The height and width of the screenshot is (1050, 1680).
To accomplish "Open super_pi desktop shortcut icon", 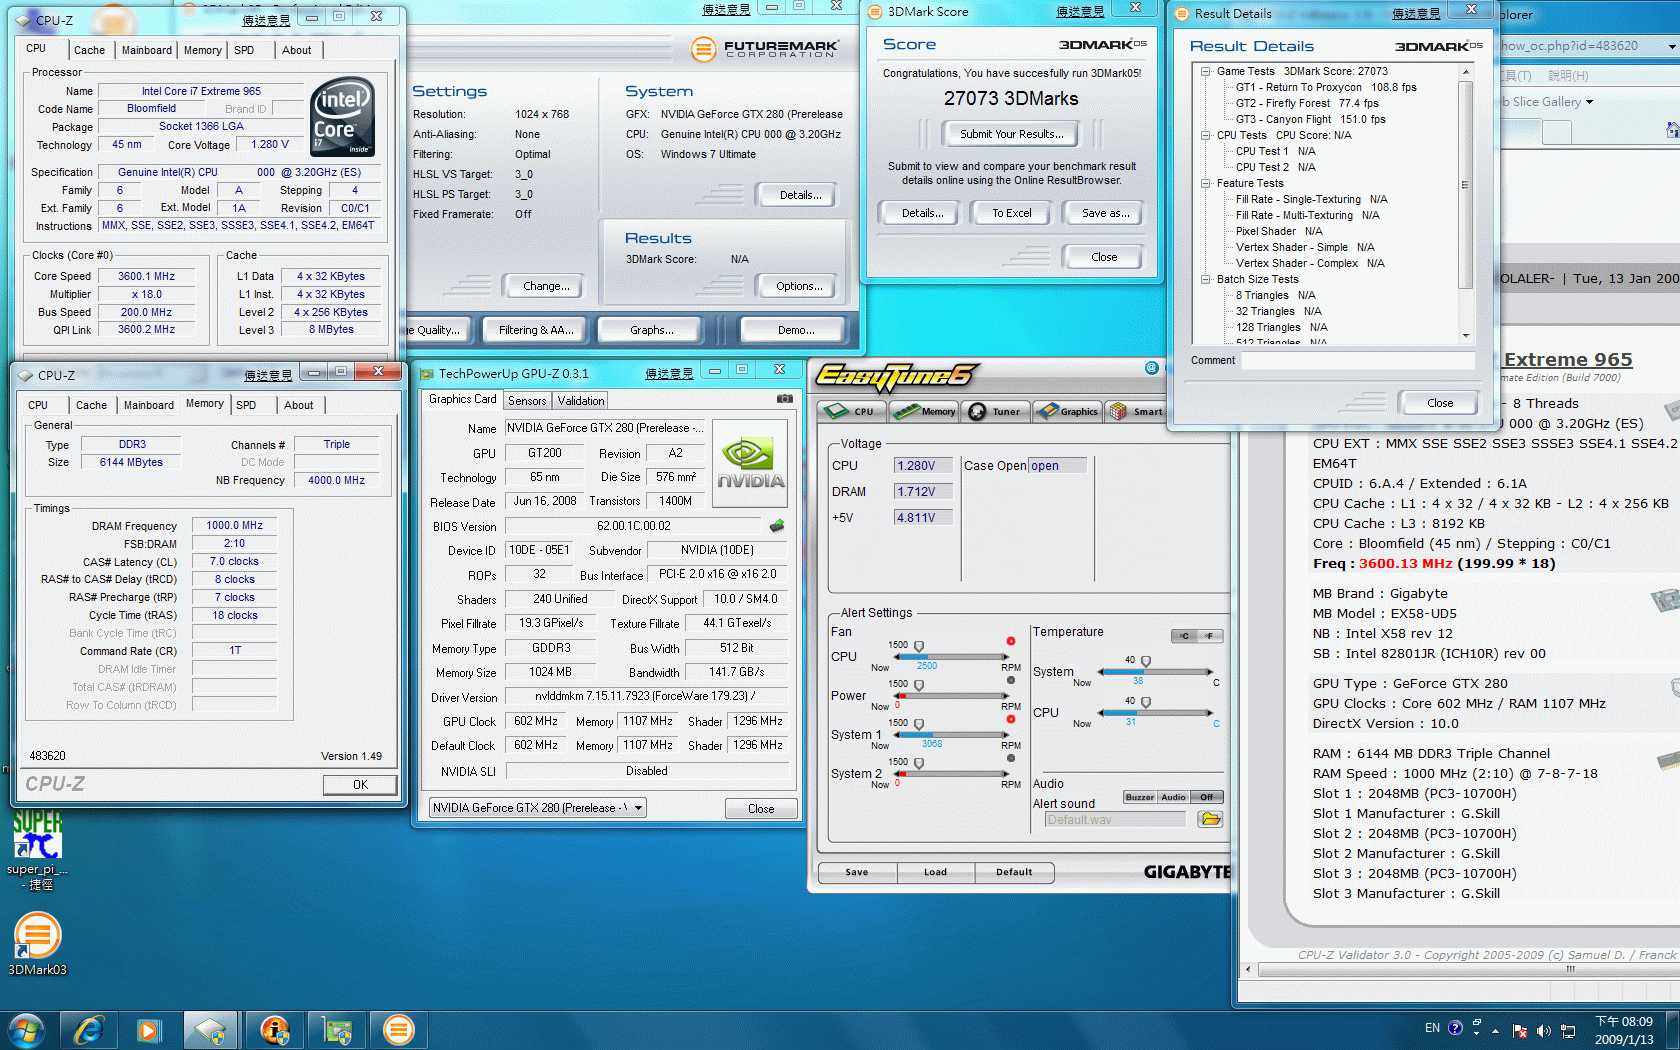I will coord(37,850).
